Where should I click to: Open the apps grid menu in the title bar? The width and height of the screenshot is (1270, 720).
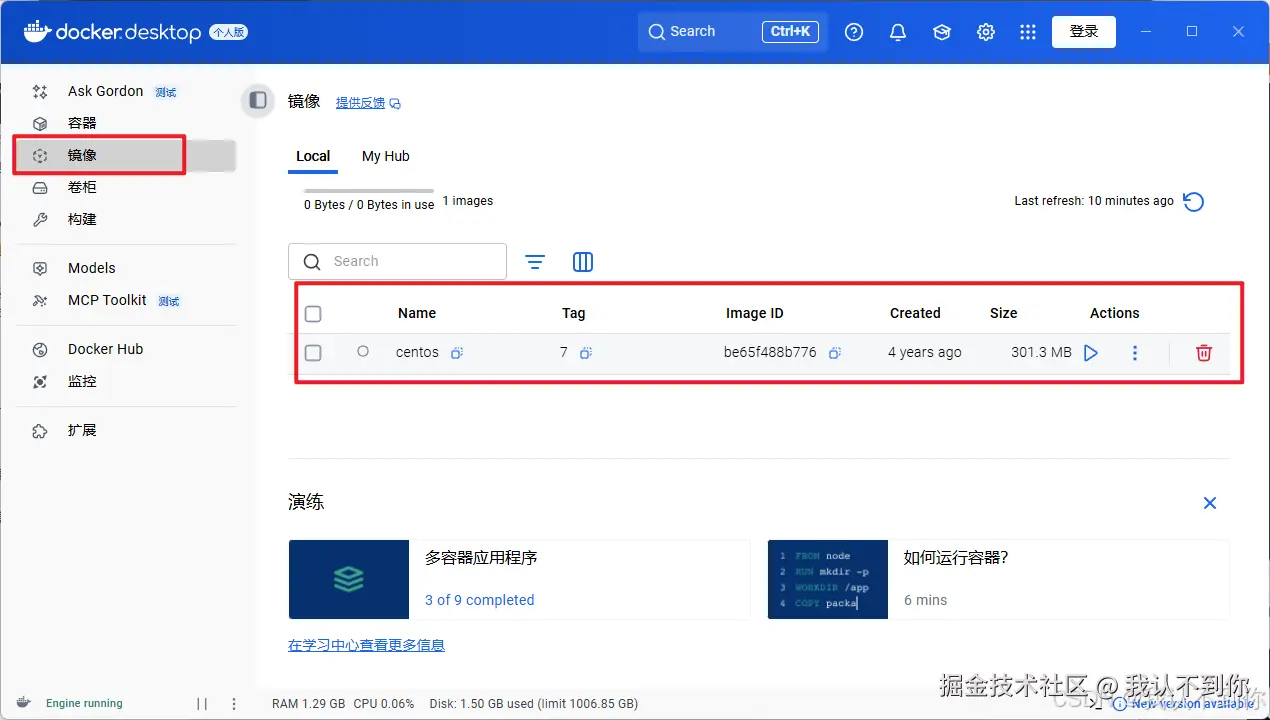tap(1027, 31)
